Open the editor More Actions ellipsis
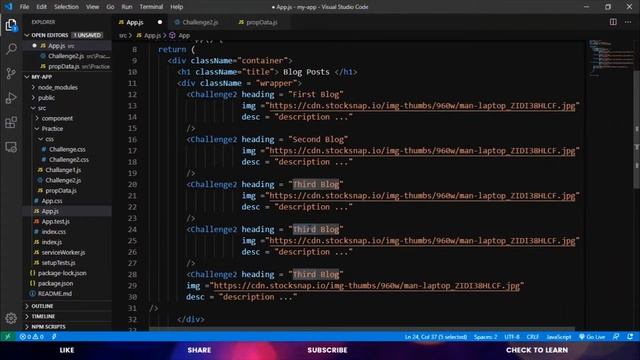 (628, 22)
